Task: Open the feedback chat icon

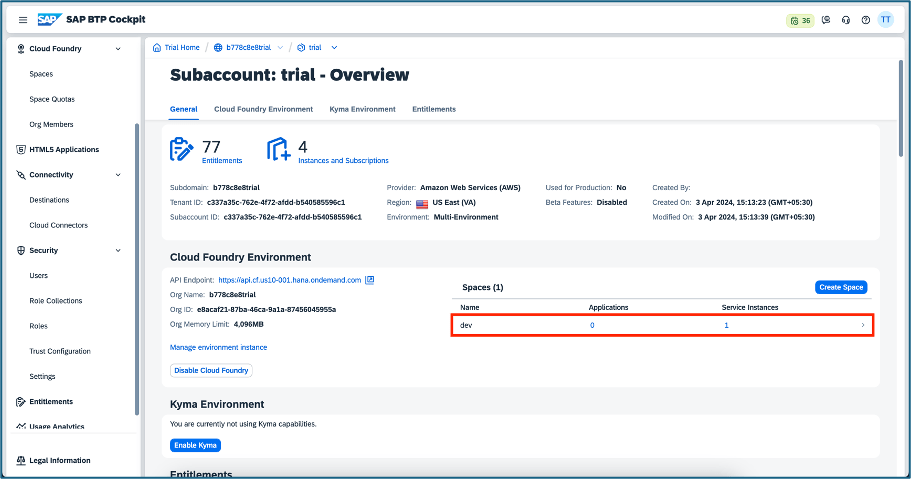Action: point(826,20)
